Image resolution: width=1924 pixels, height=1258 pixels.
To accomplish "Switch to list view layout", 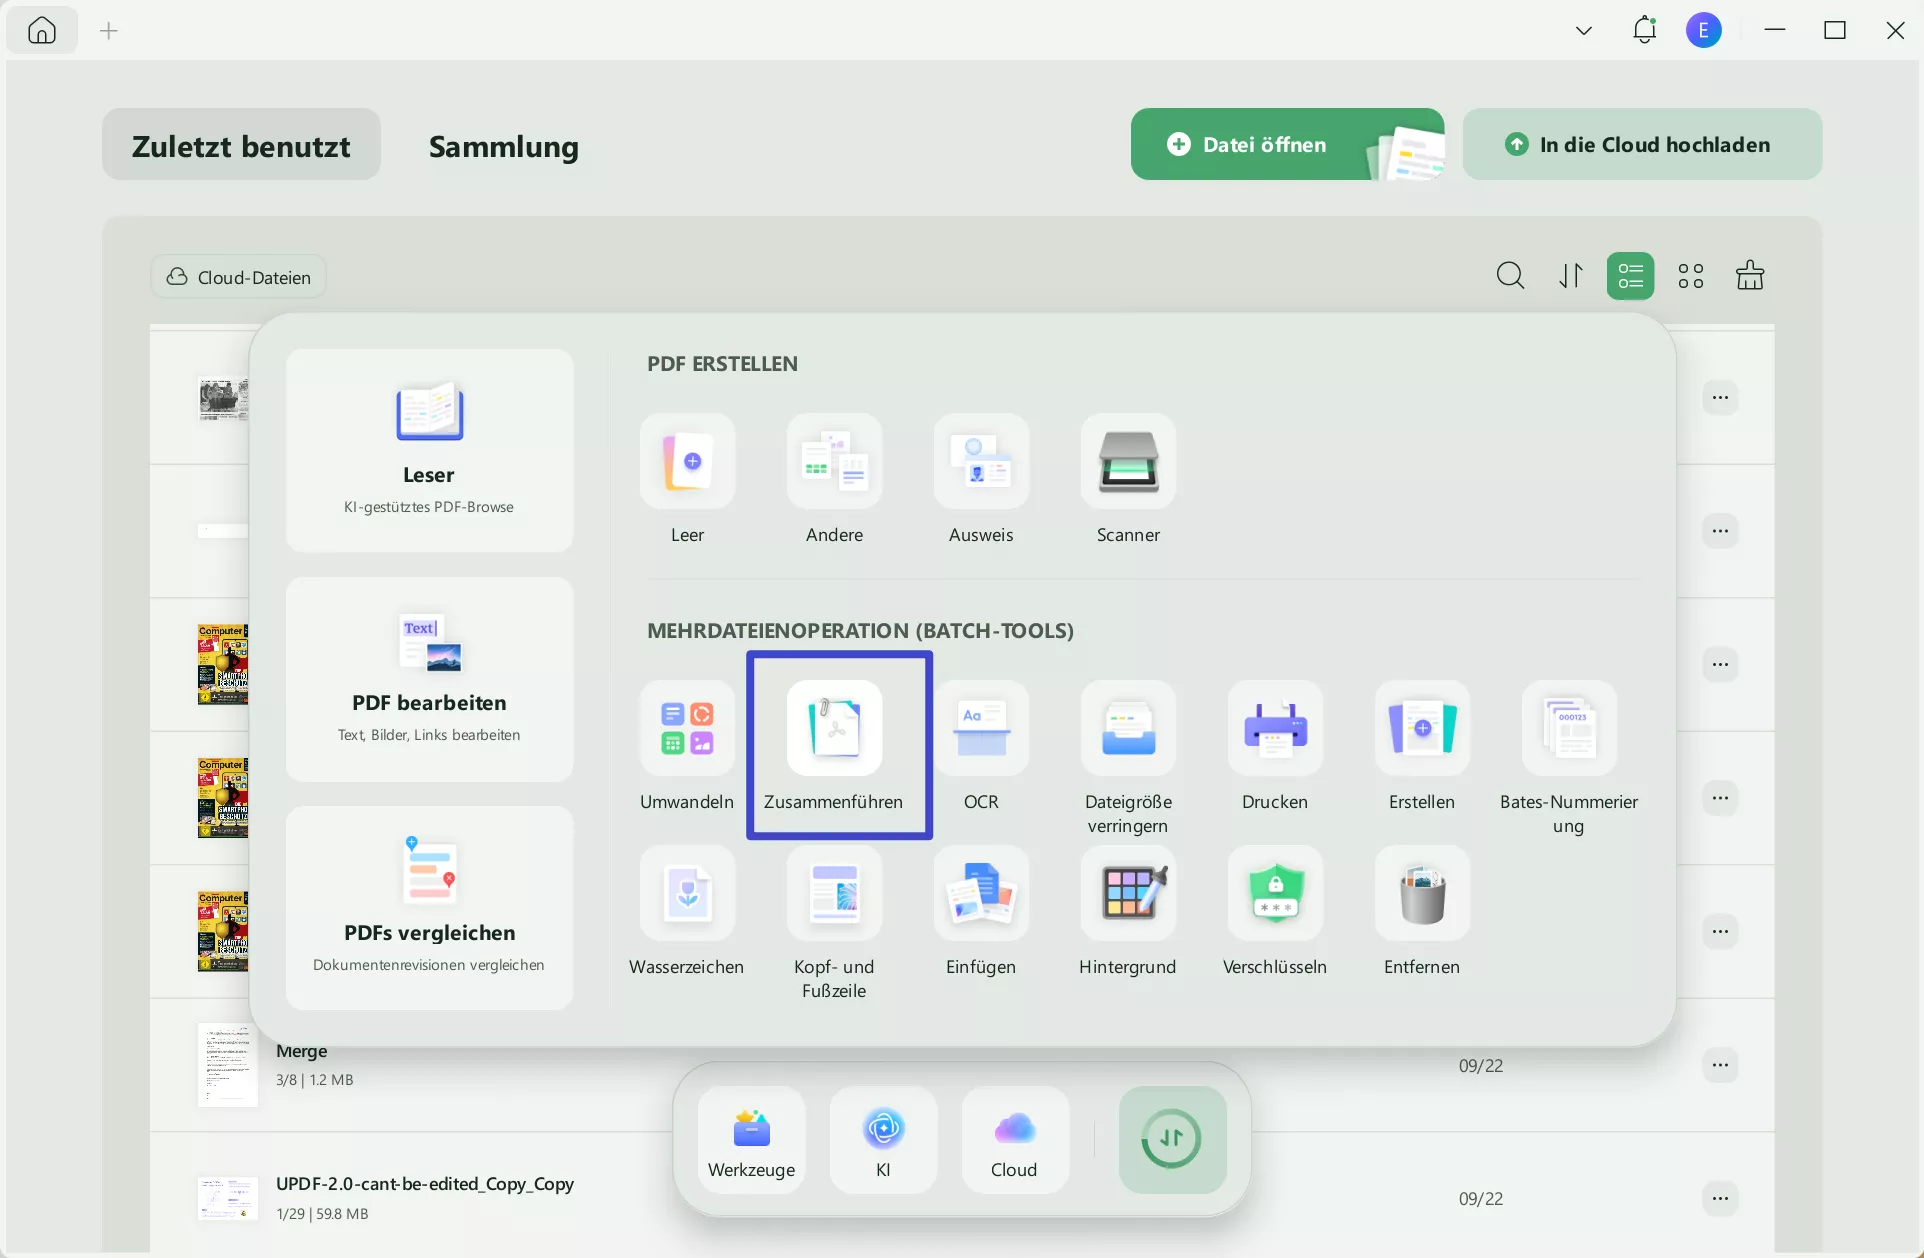I will (x=1630, y=276).
